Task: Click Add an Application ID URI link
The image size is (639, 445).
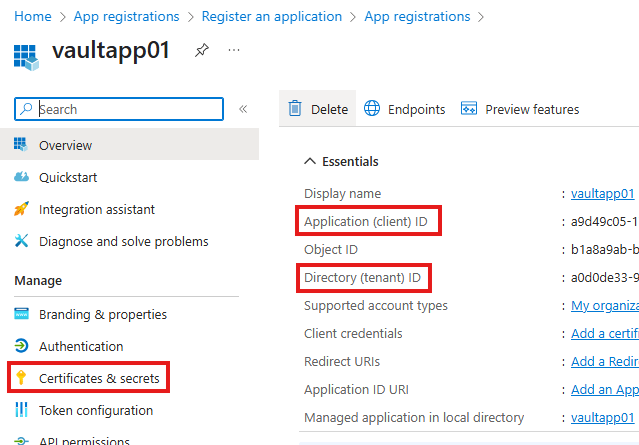Action: click(605, 390)
